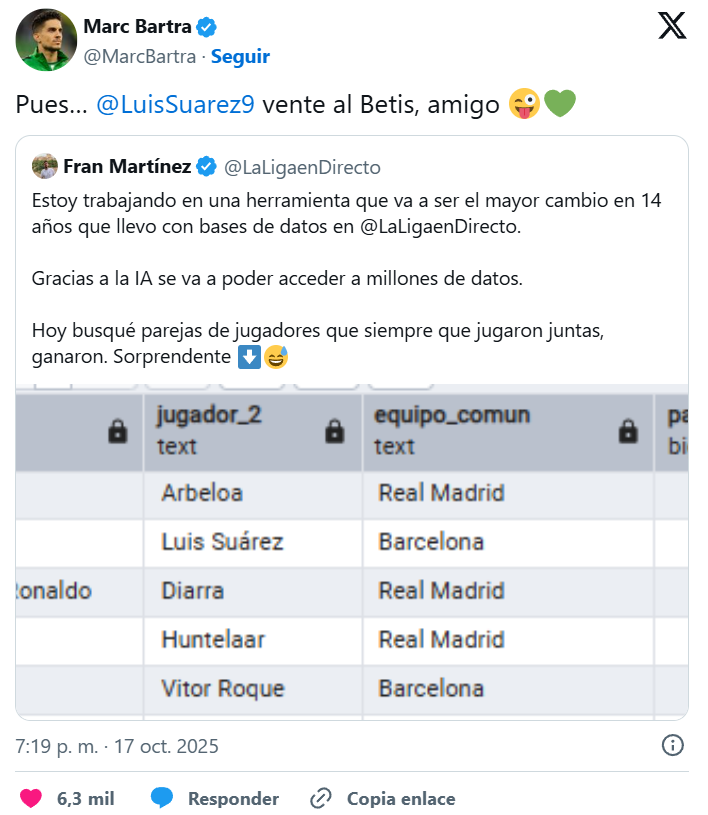Click the equipo_comun column header
708x815 pixels.
point(452,415)
